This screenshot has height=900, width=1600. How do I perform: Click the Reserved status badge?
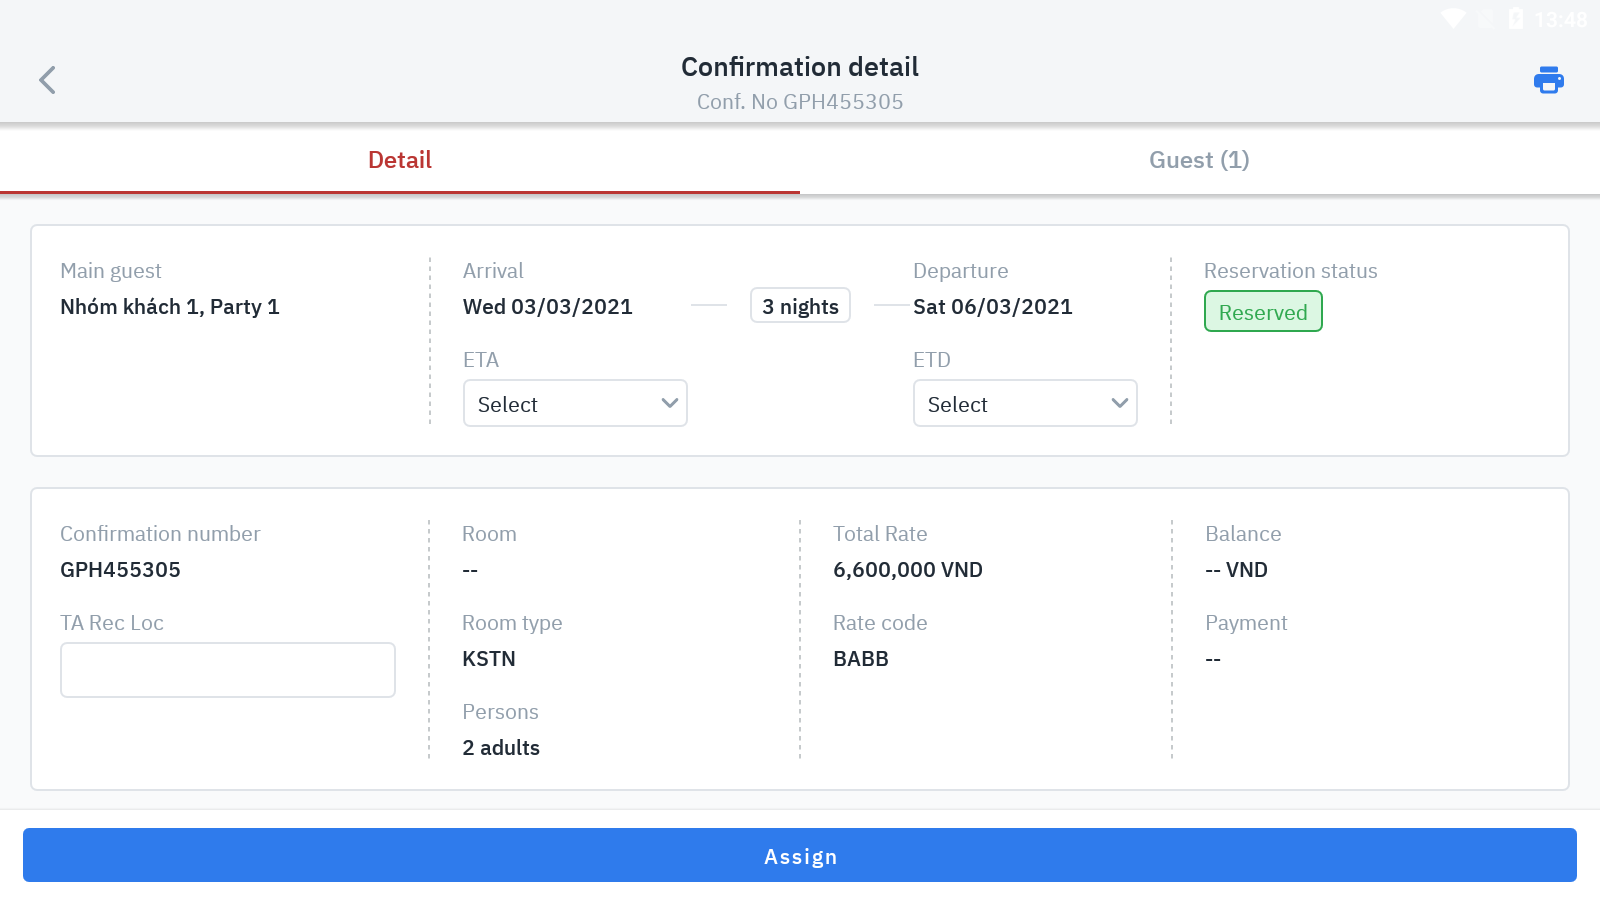point(1263,312)
